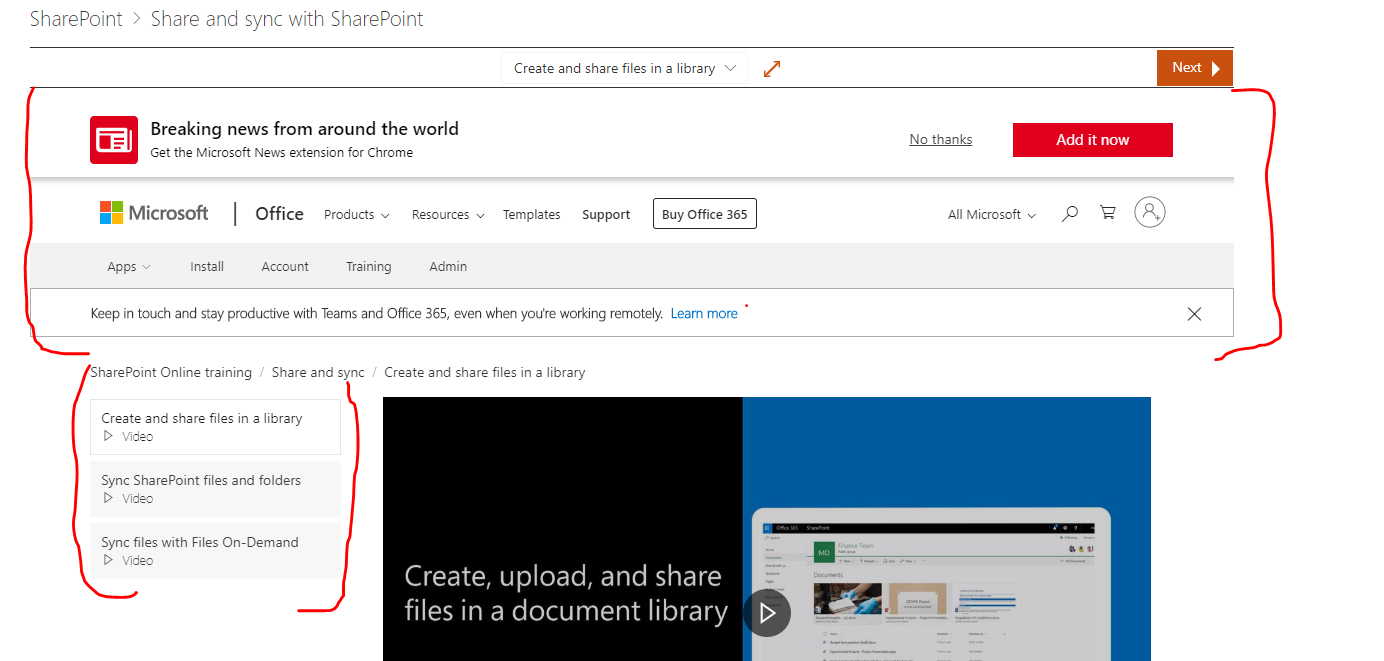Image resolution: width=1384 pixels, height=661 pixels.
Task: Click the Add it now button
Action: point(1092,140)
